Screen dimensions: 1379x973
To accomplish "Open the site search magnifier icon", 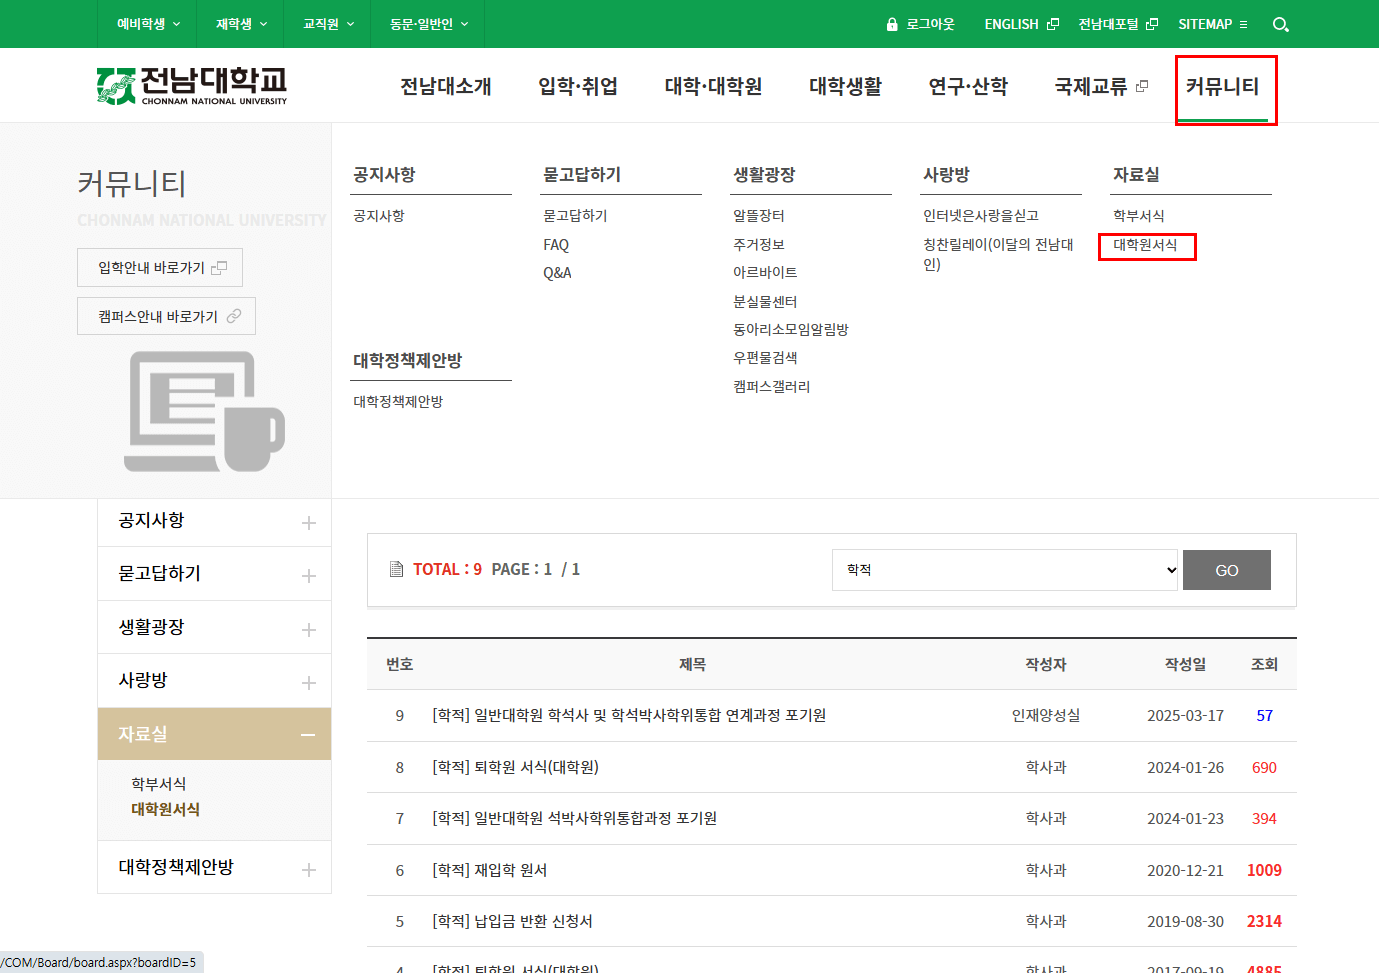I will (1280, 24).
